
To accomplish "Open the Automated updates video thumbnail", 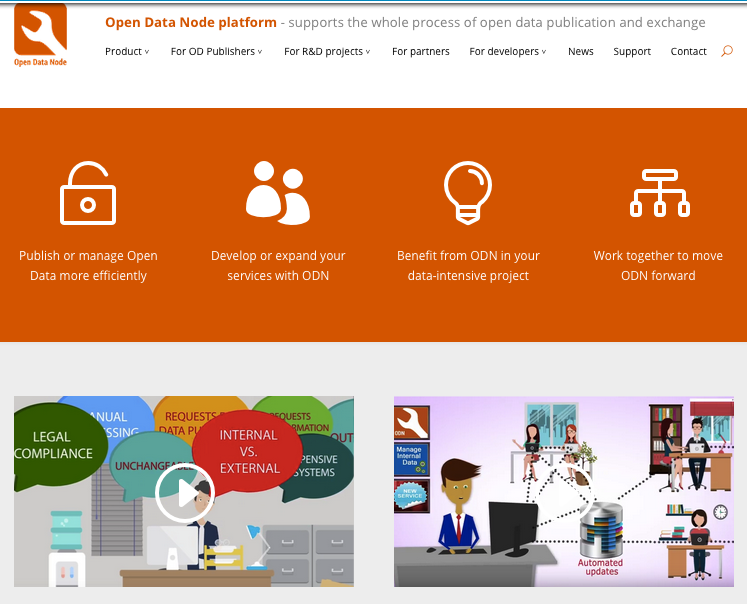I will pyautogui.click(x=564, y=491).
